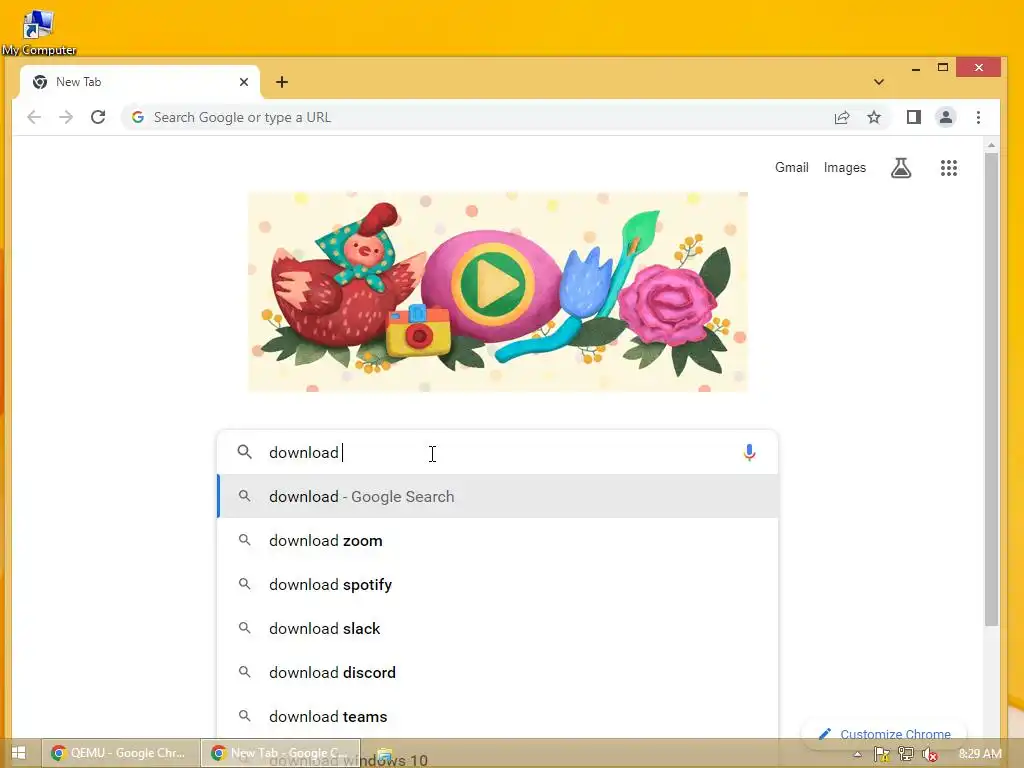Click the Action Center flag icon
Screen dimensions: 1024x768
[x=881, y=754]
